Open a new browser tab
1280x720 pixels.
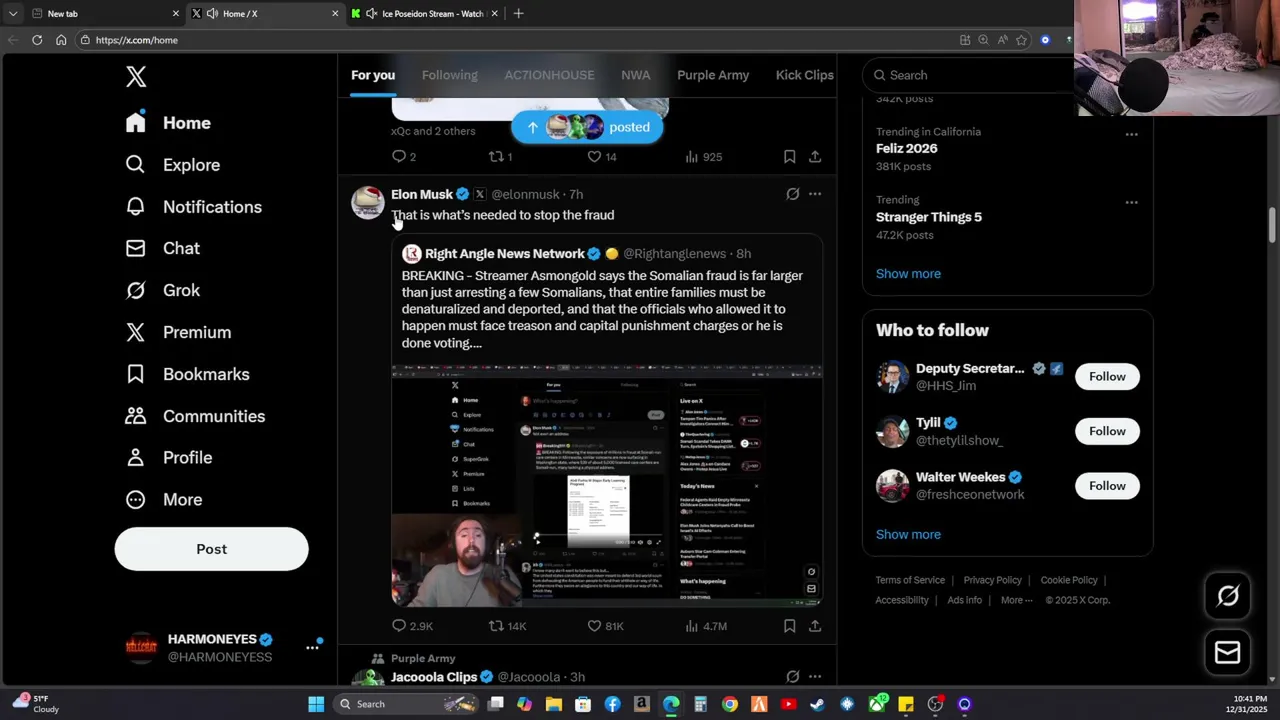(x=518, y=14)
